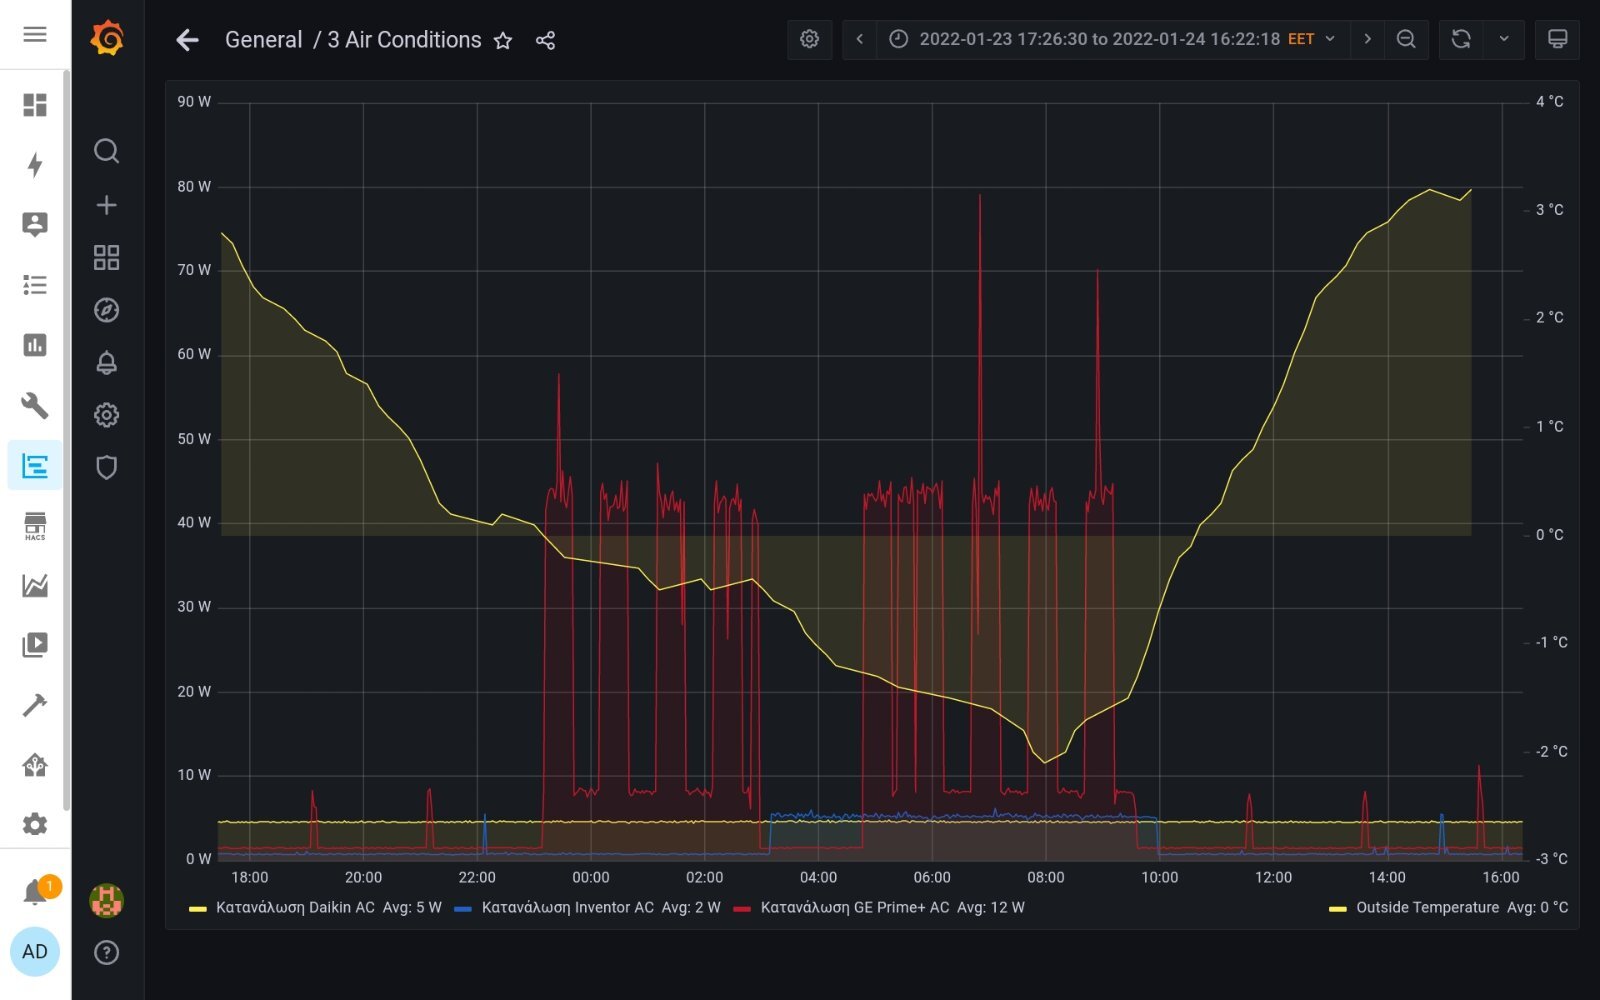
Task: Open the Developer Tools hammer icon
Action: click(x=35, y=705)
